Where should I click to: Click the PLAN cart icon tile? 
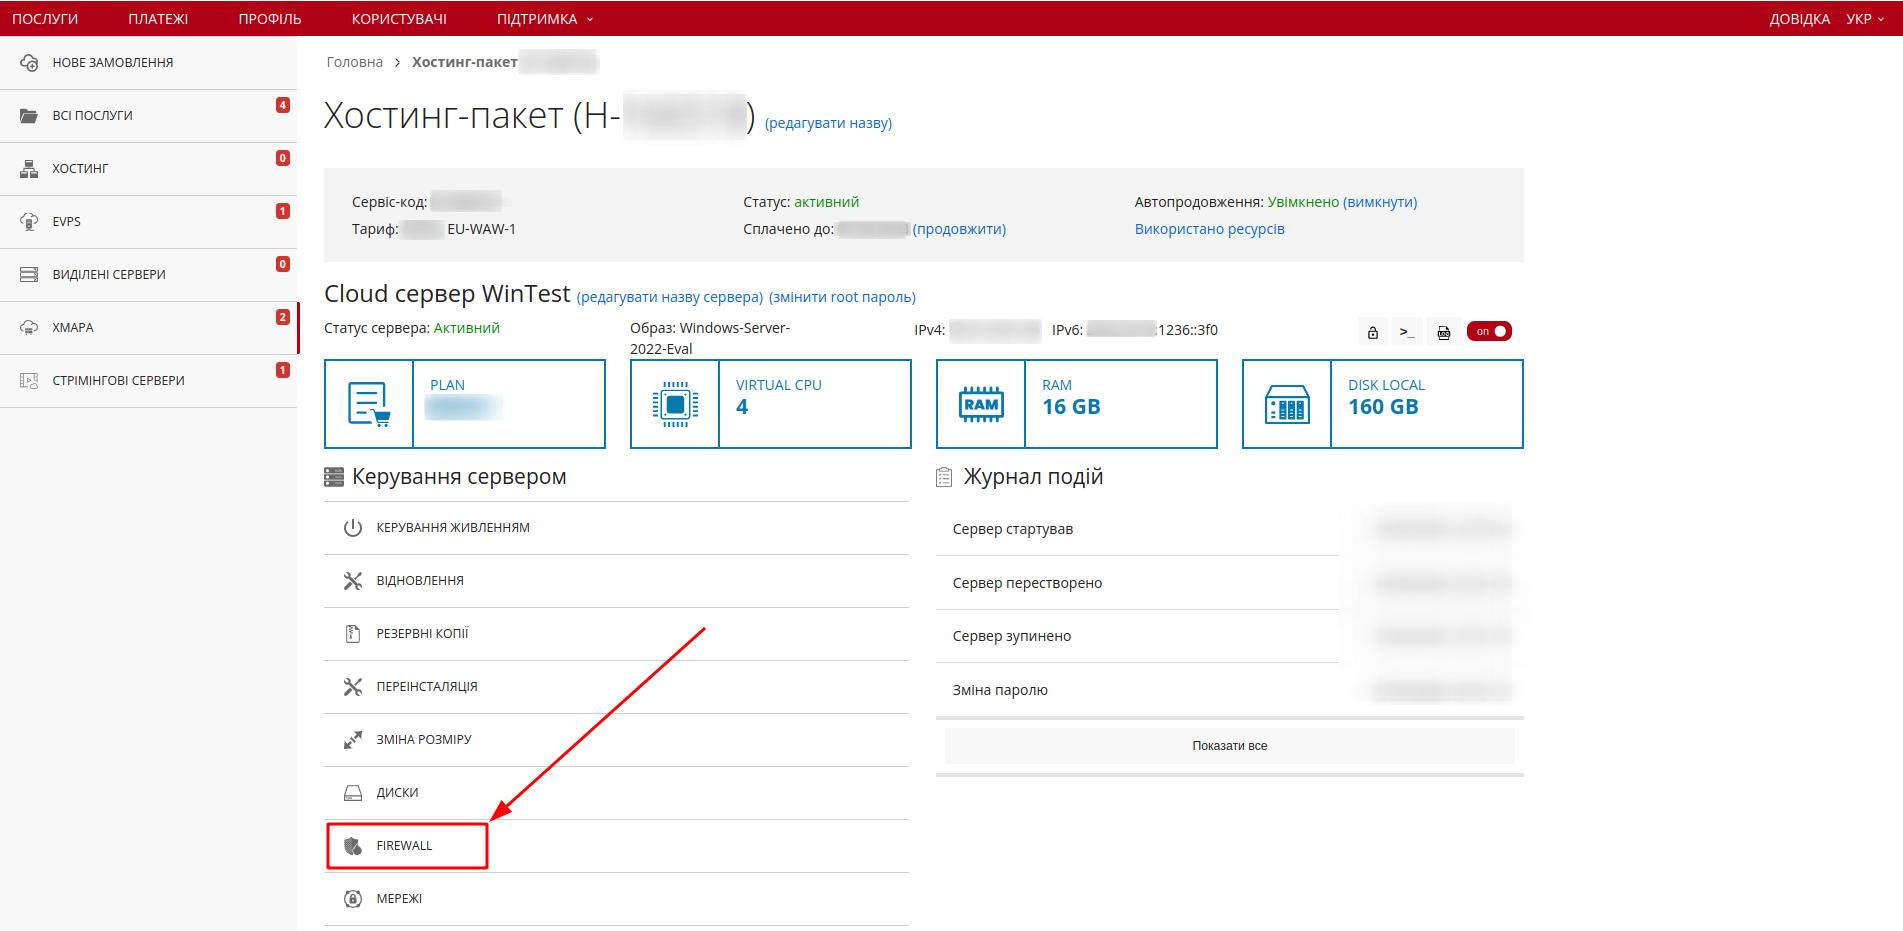coord(369,404)
